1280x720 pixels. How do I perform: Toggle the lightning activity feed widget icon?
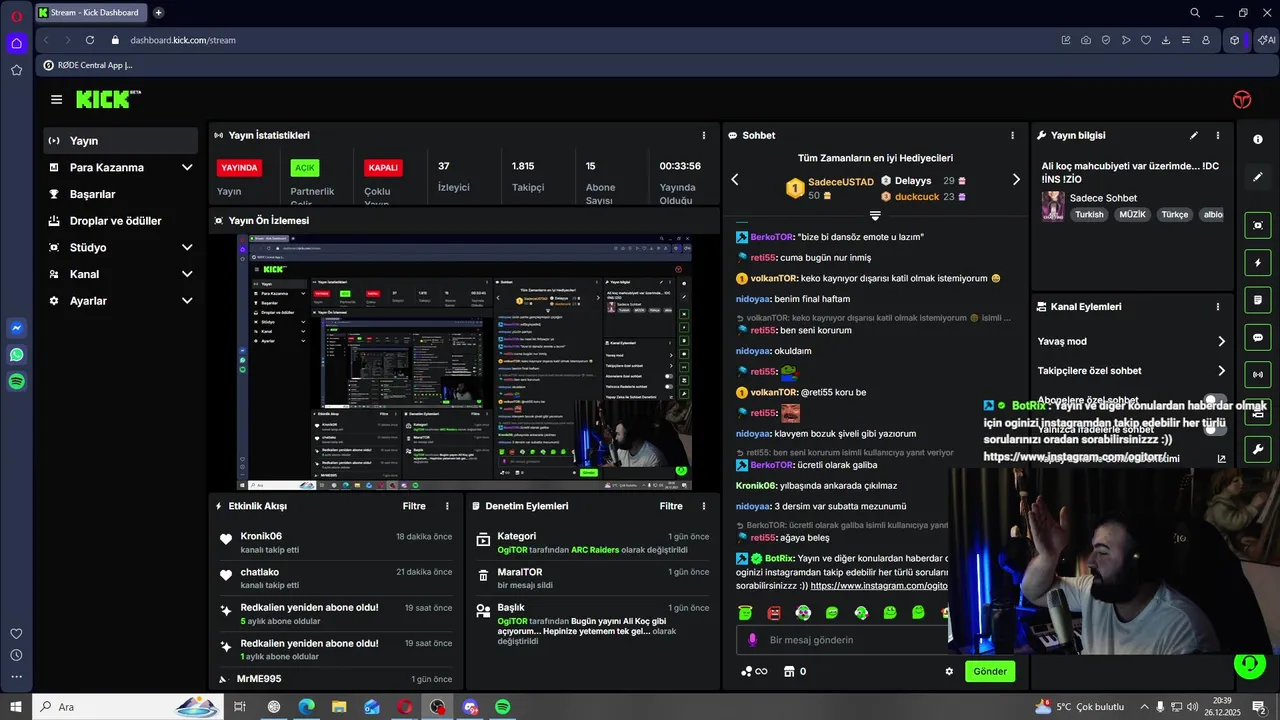click(1258, 263)
